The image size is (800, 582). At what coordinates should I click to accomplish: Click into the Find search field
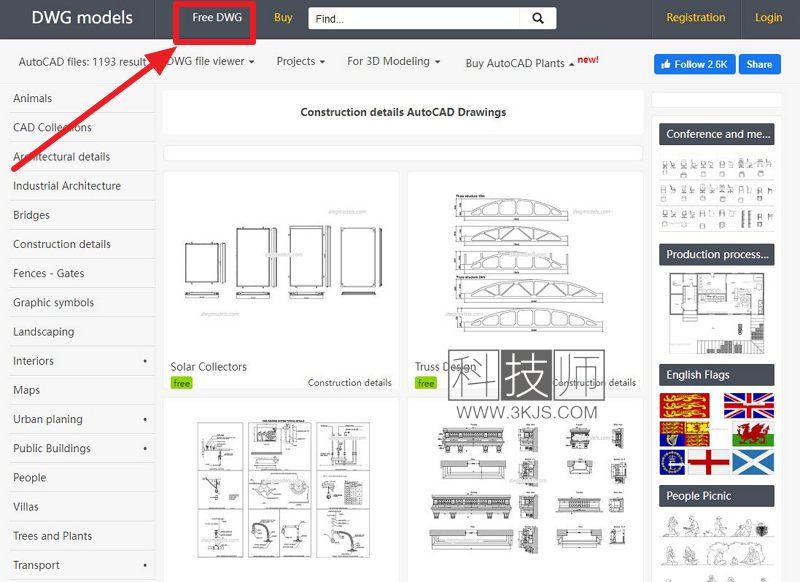pyautogui.click(x=414, y=18)
